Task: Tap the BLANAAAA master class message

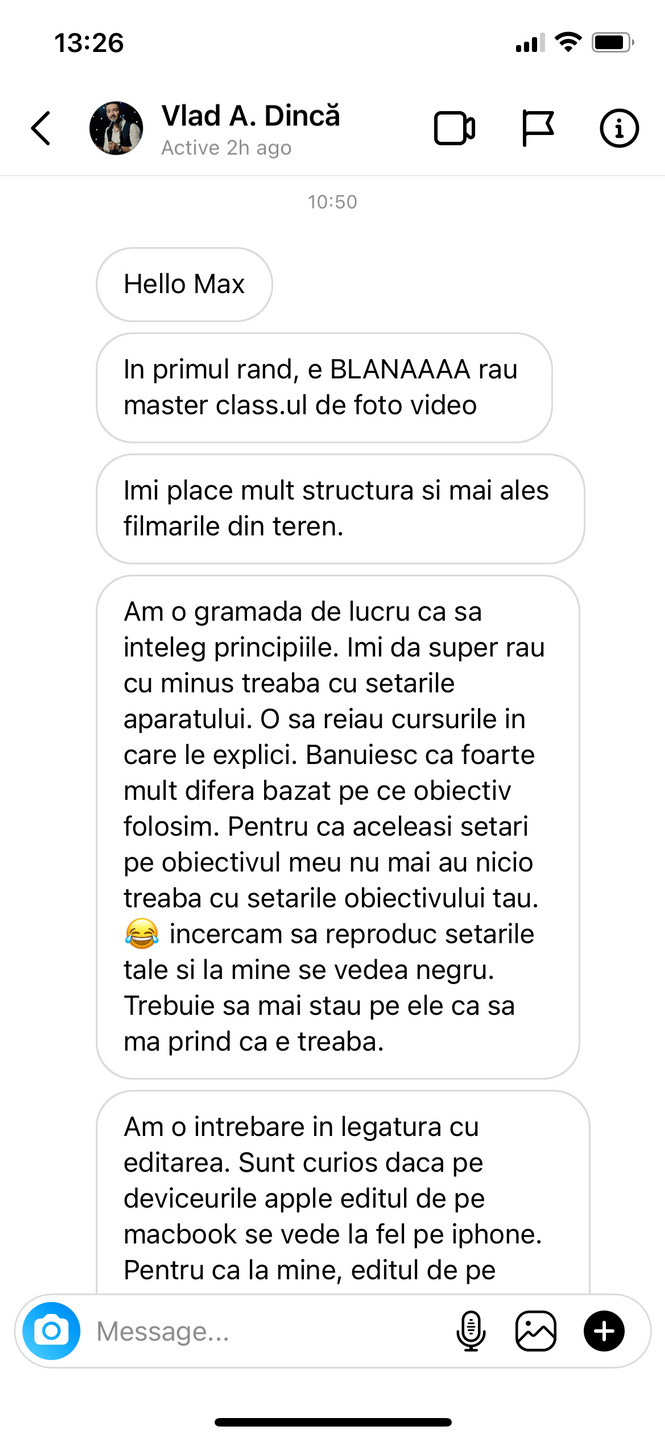Action: click(324, 387)
